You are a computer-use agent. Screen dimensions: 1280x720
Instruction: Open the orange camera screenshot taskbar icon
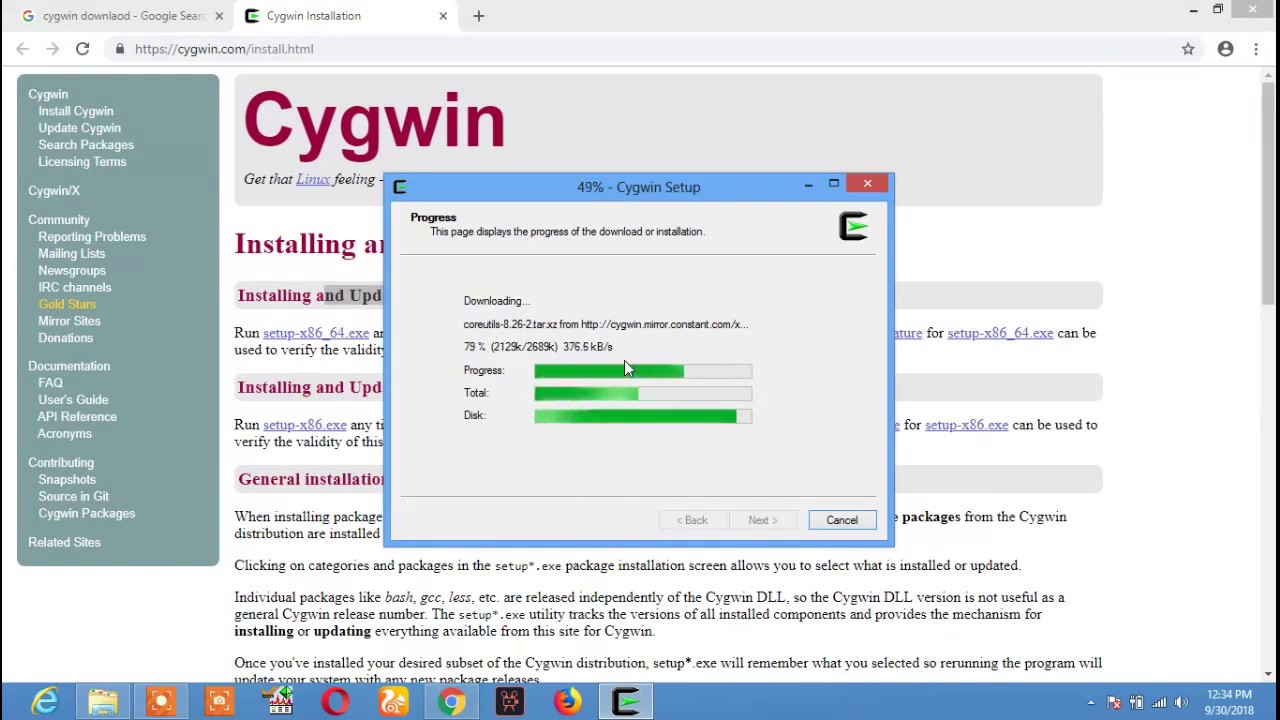219,701
